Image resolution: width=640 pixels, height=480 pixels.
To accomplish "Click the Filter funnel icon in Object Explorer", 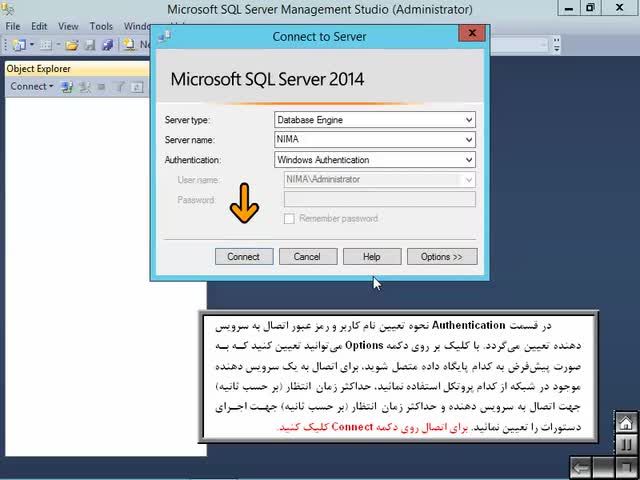I will [x=119, y=87].
